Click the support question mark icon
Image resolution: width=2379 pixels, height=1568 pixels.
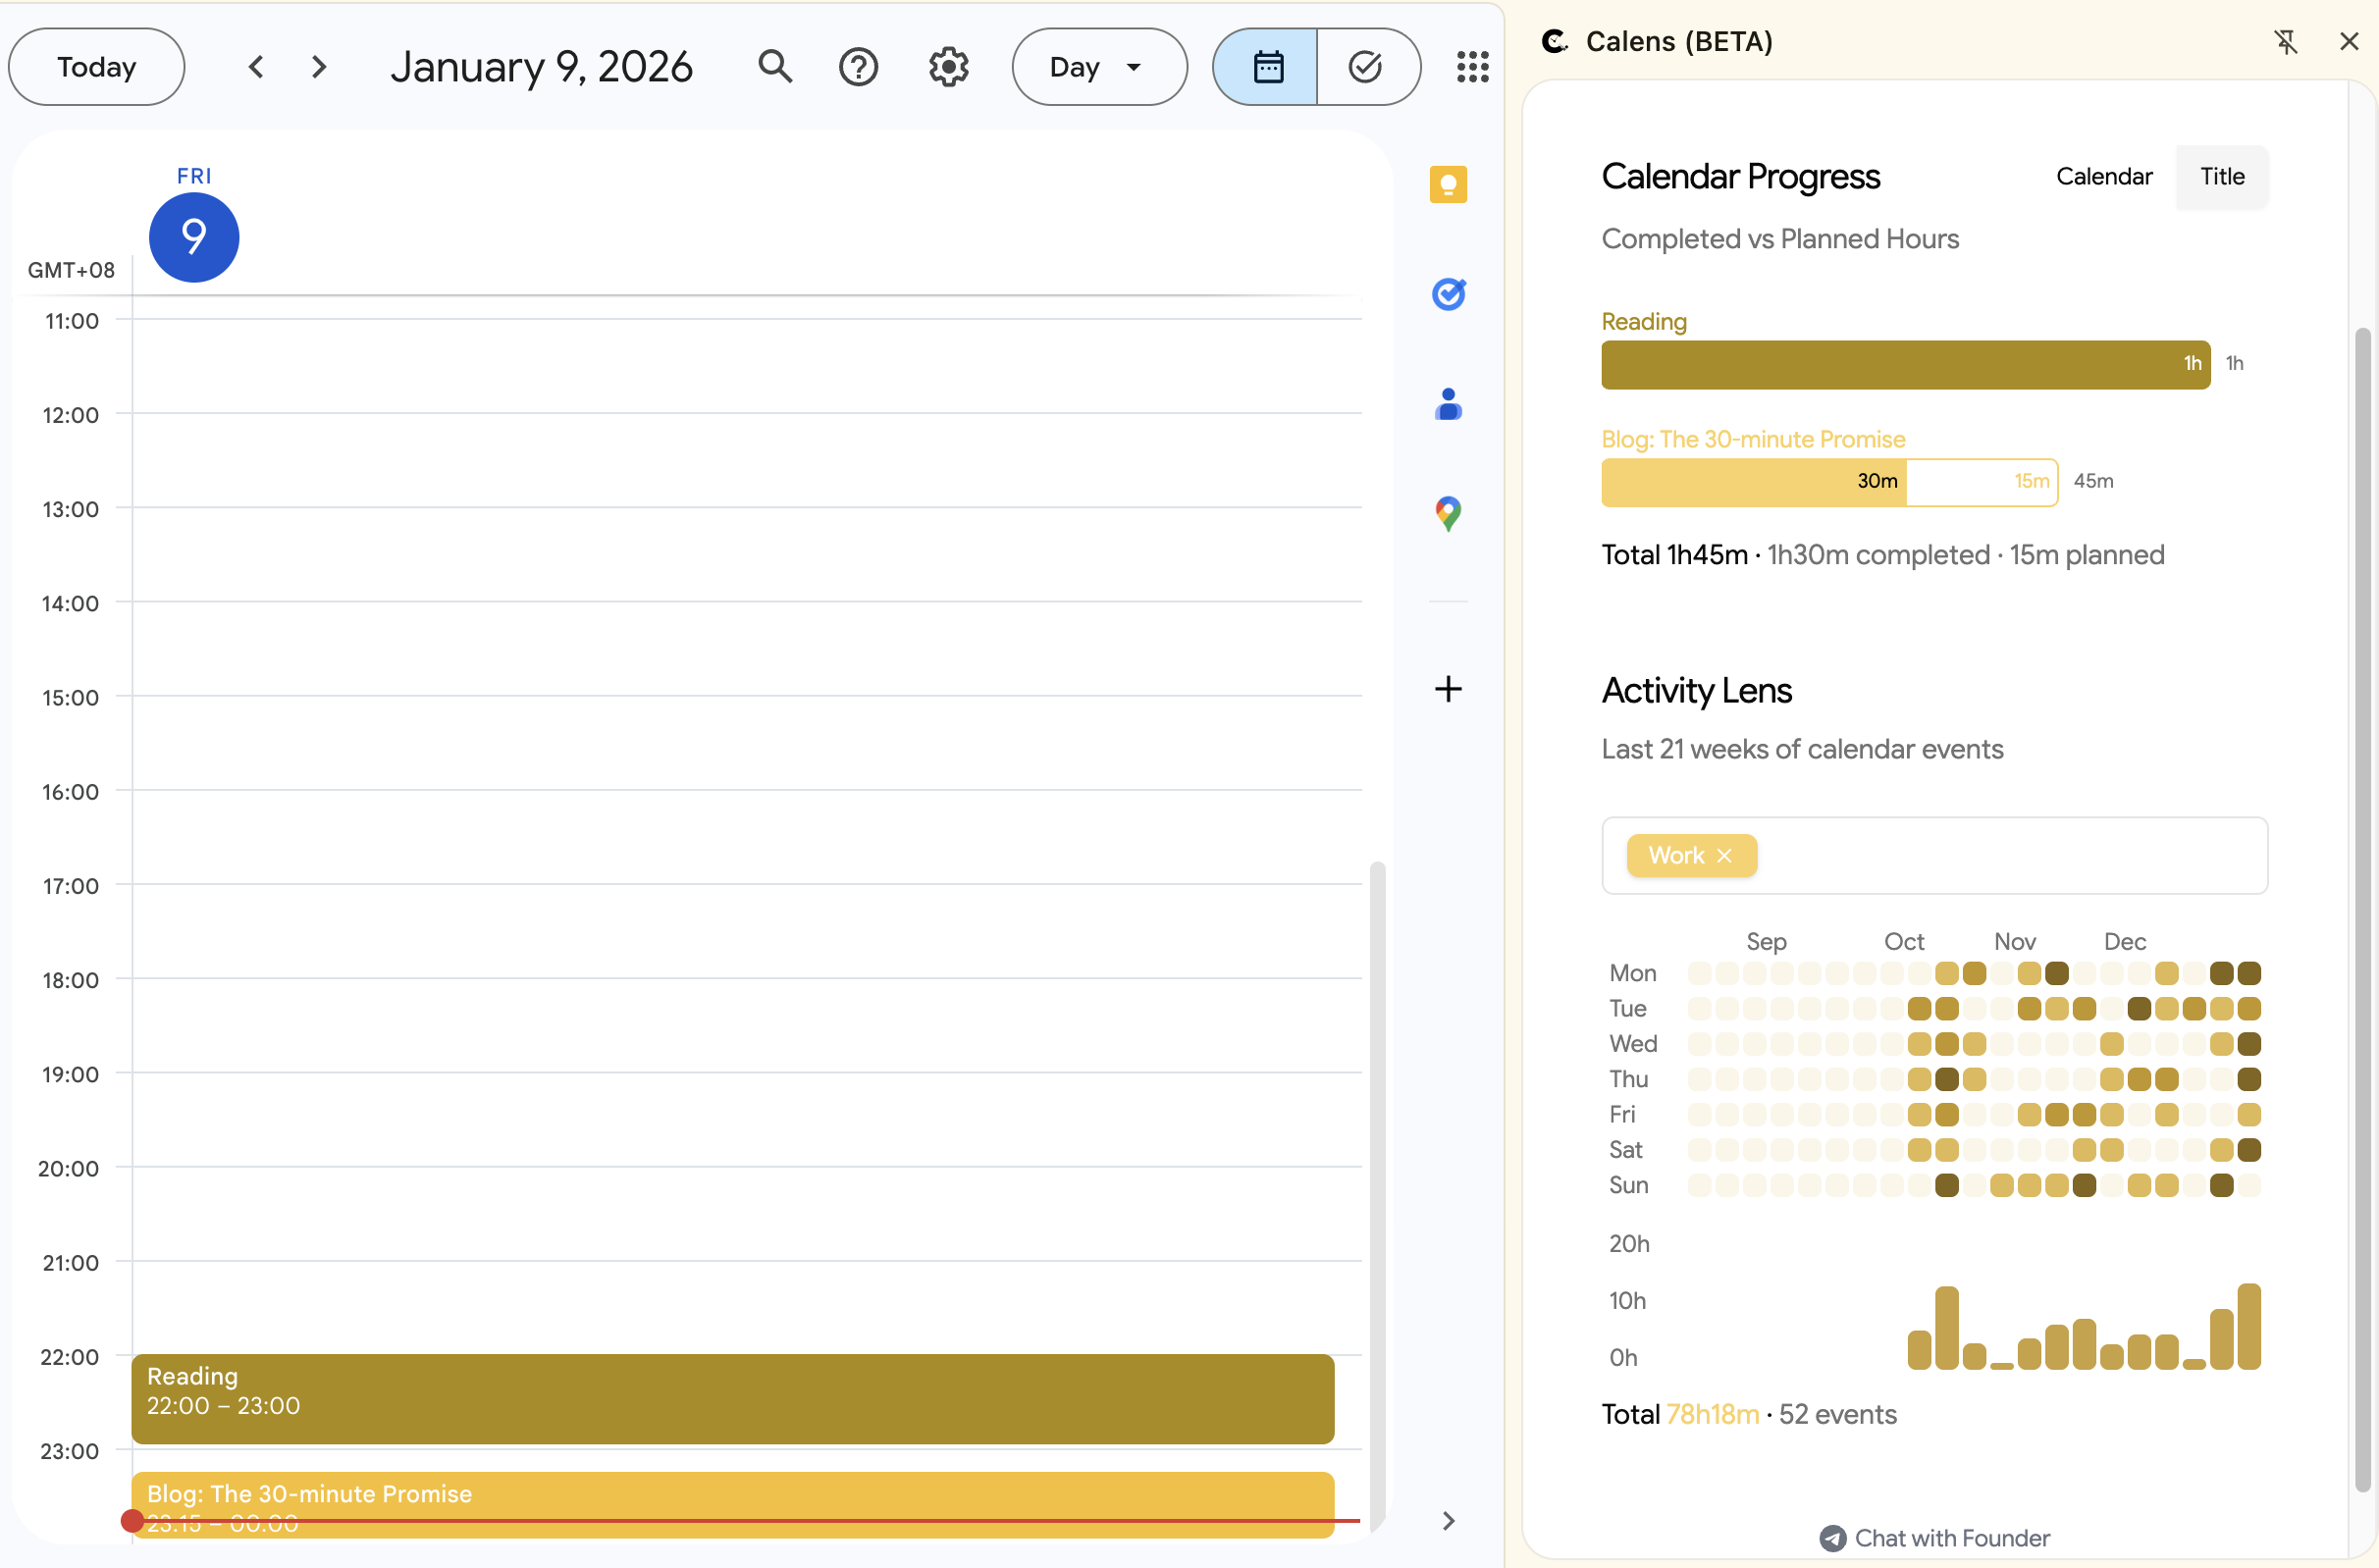click(858, 67)
